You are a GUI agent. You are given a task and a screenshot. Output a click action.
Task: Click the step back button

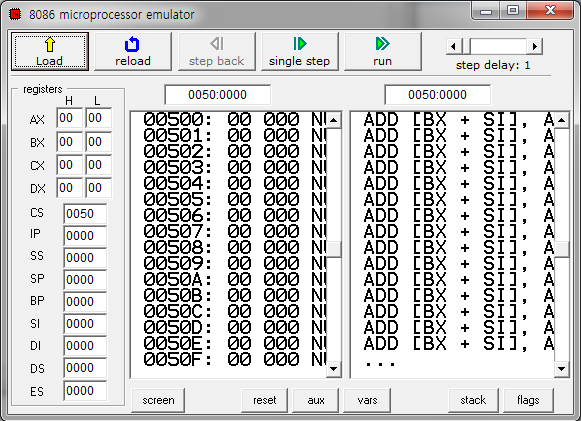pyautogui.click(x=216, y=51)
